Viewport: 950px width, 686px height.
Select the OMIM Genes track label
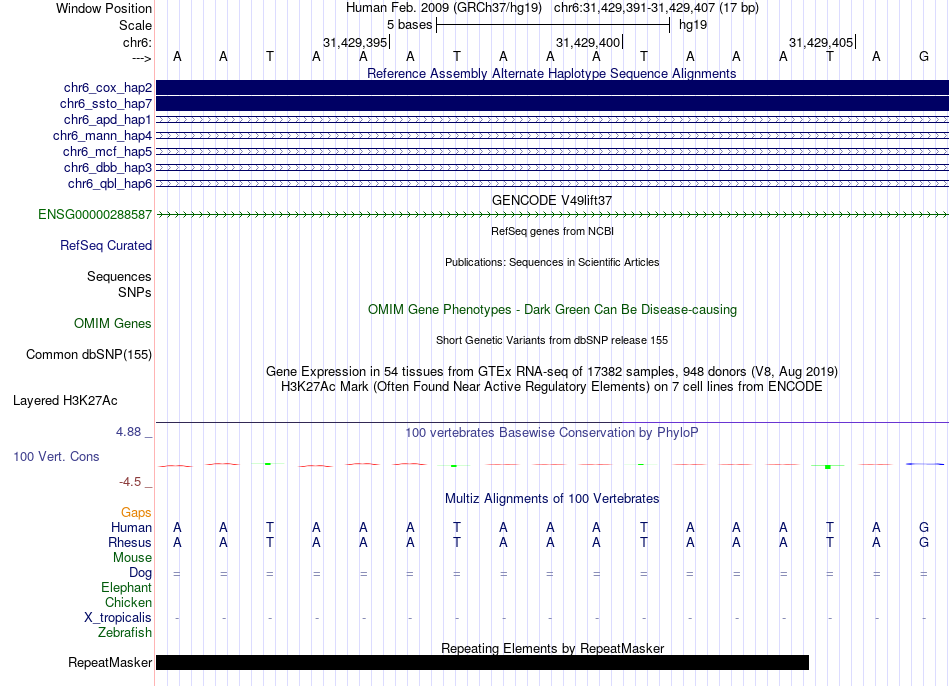point(113,324)
